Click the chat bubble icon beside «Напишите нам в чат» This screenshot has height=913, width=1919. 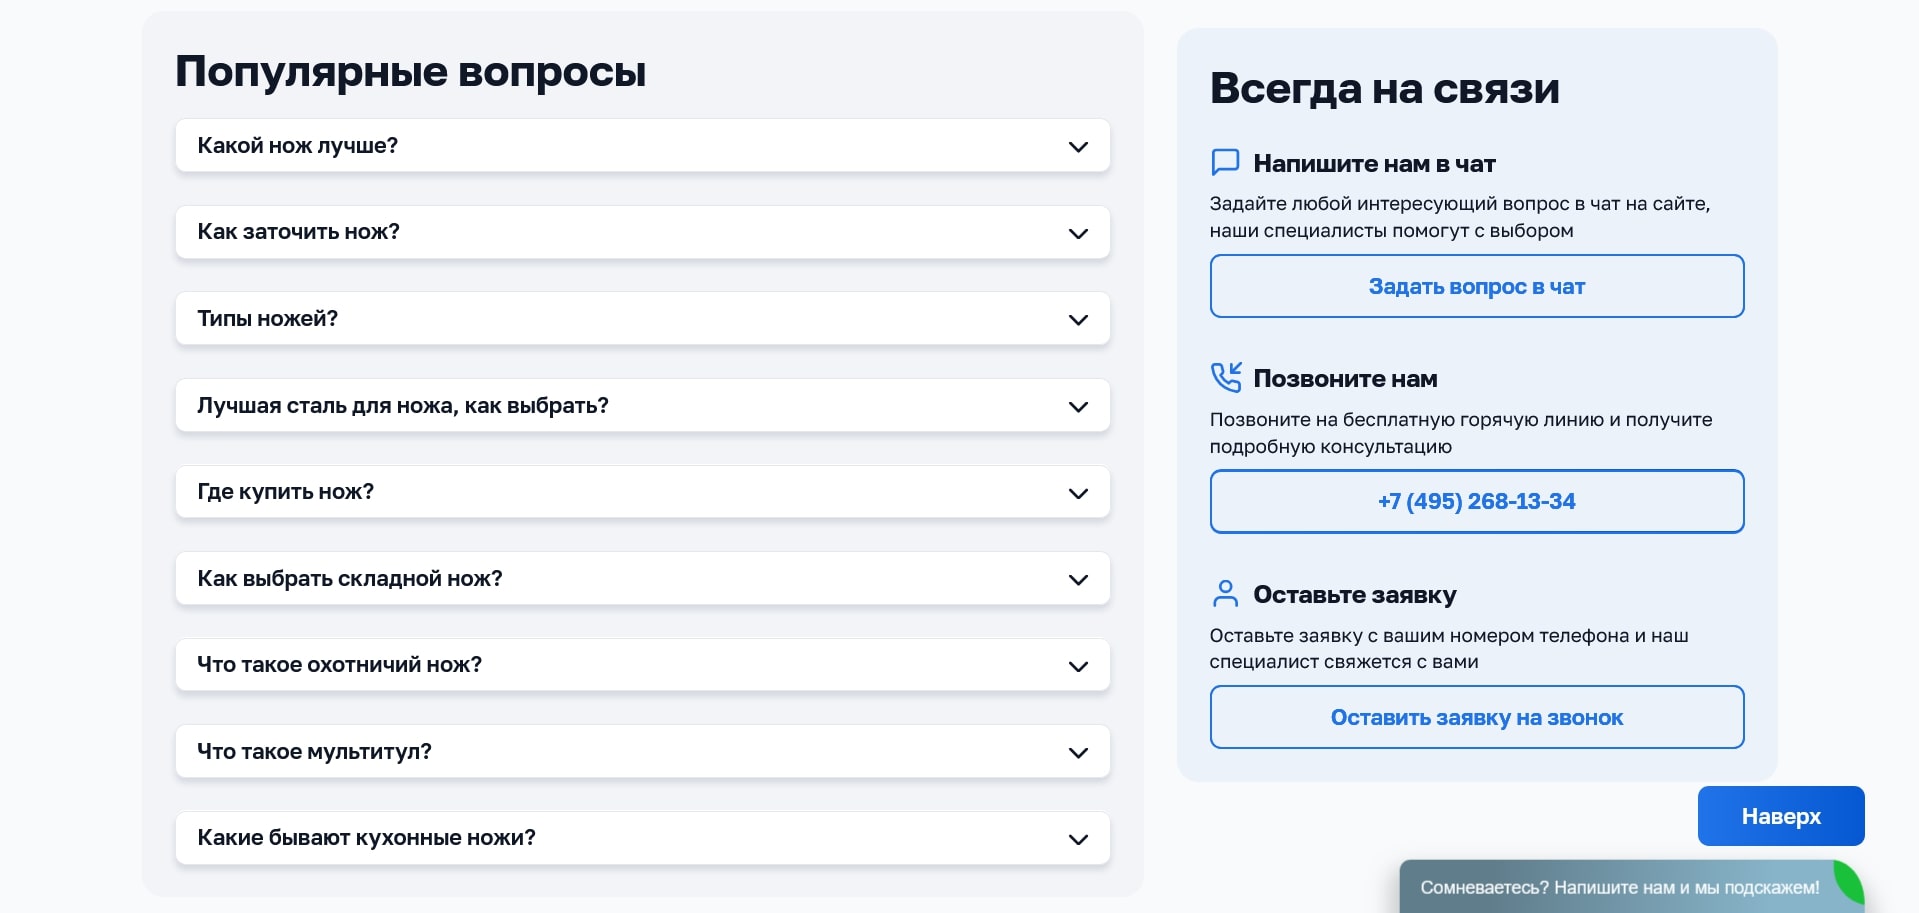[x=1226, y=163]
